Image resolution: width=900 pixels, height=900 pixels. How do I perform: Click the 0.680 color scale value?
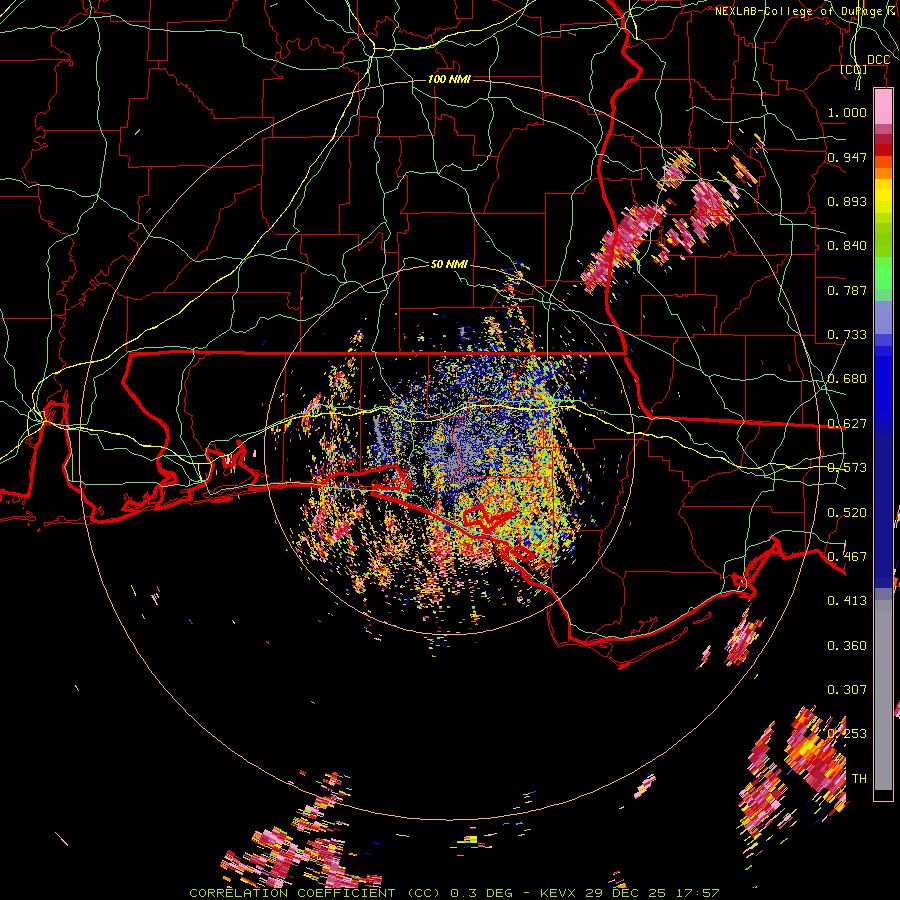point(847,379)
